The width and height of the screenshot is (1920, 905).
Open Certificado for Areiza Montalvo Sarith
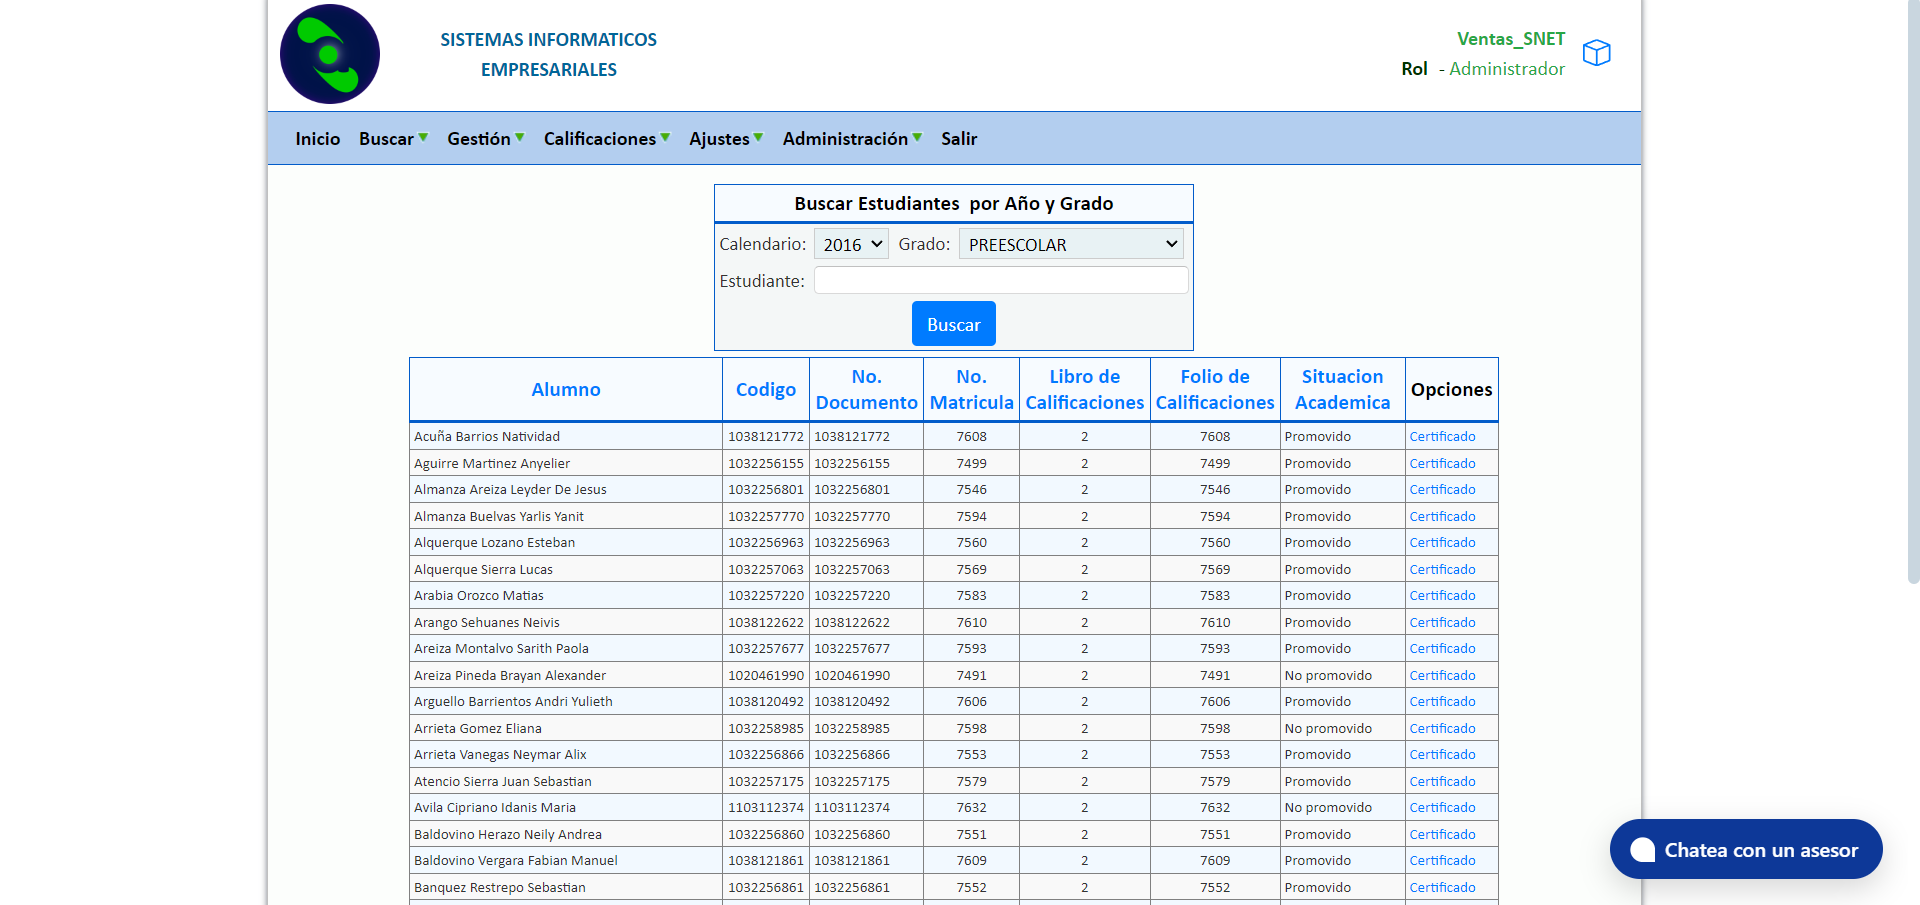click(1442, 648)
